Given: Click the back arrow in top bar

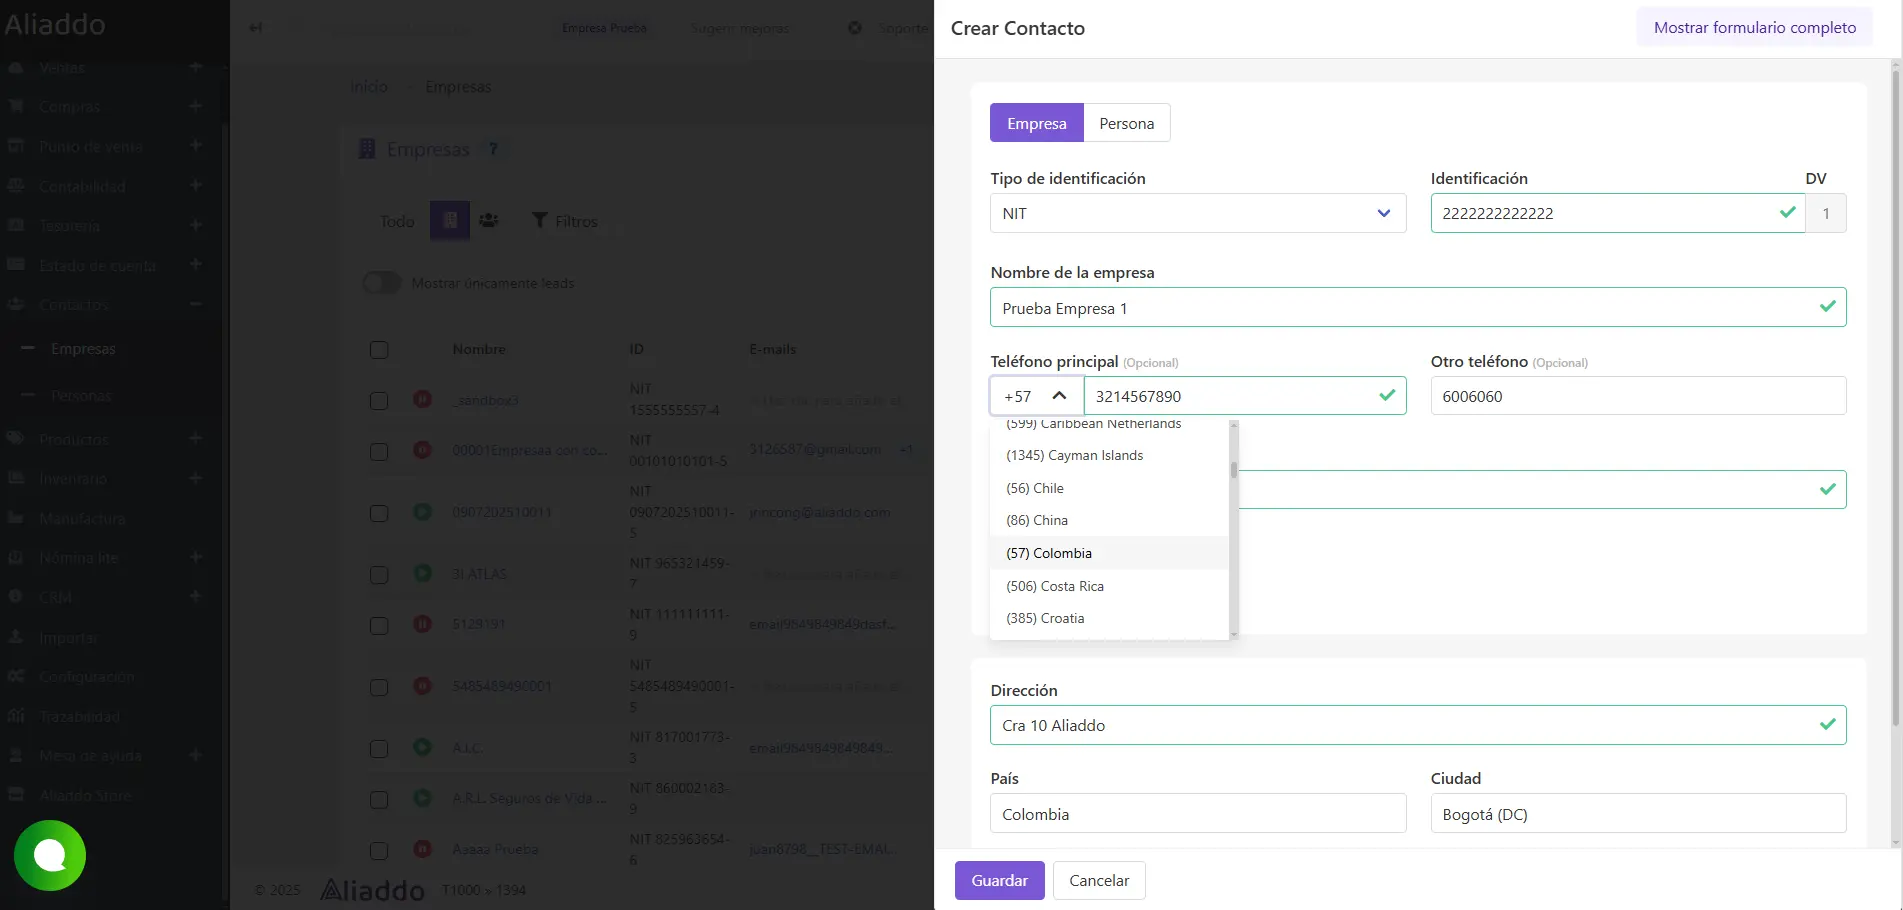Looking at the screenshot, I should pos(256,28).
